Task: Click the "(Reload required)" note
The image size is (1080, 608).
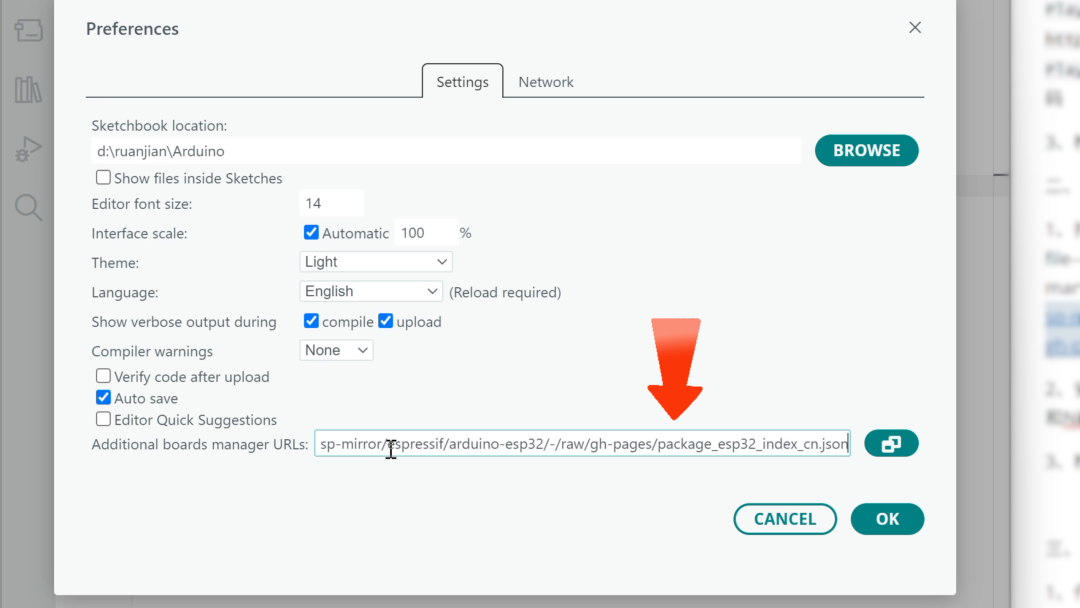Action: click(x=505, y=292)
